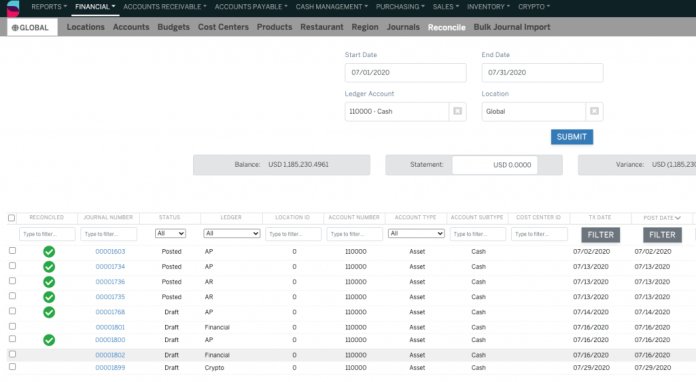Clear the Ledger Account field icon
The height and width of the screenshot is (382, 696).
[x=458, y=111]
